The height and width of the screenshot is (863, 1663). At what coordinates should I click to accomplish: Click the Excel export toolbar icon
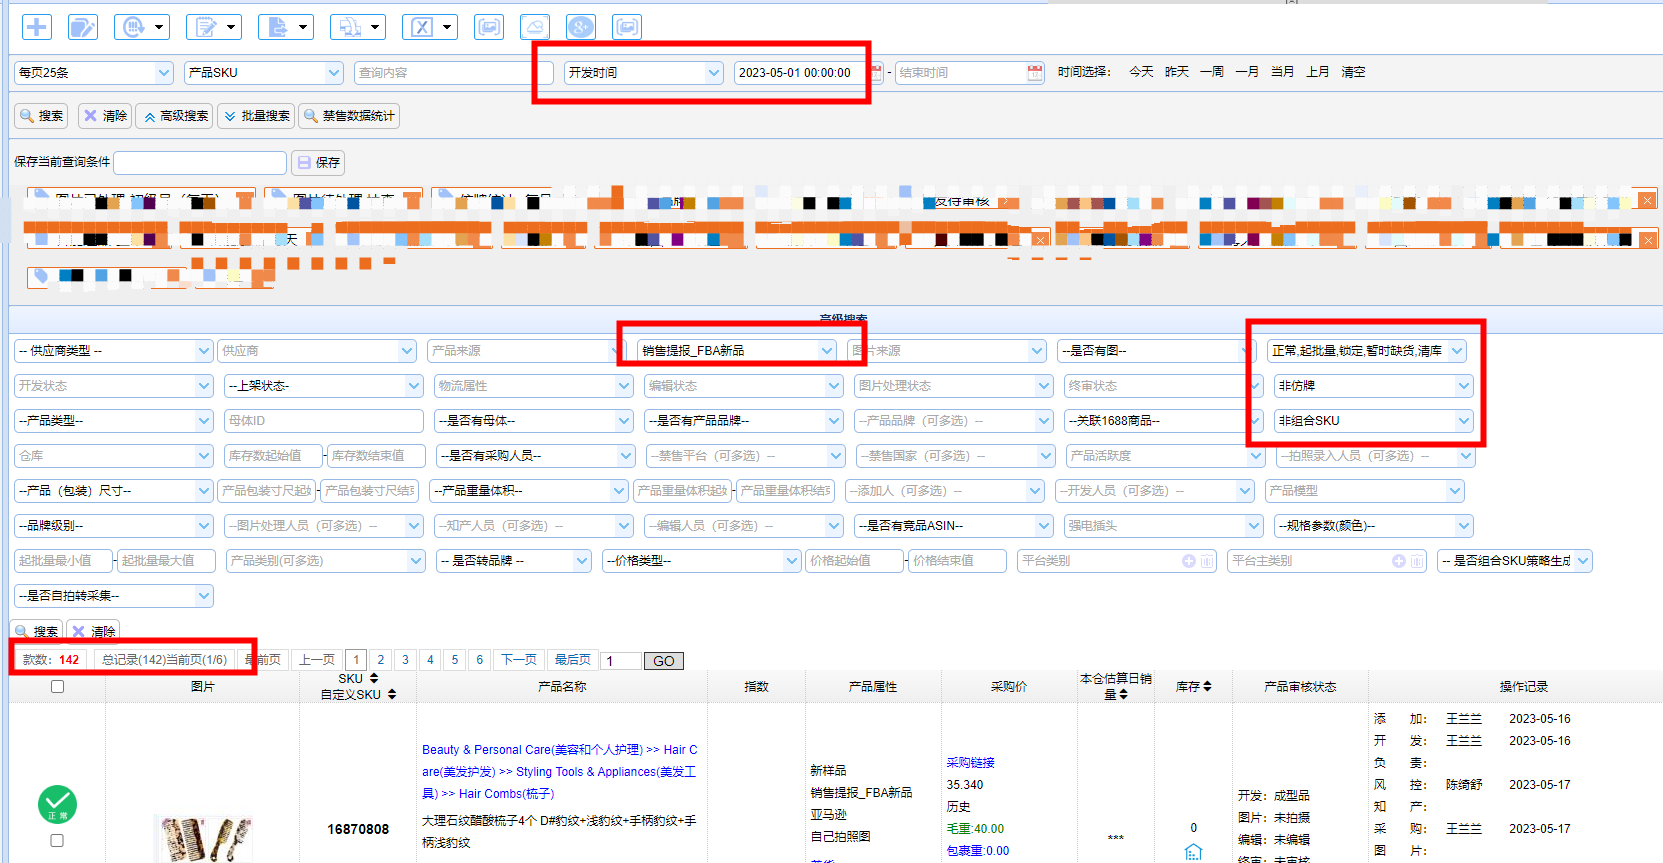[x=430, y=27]
